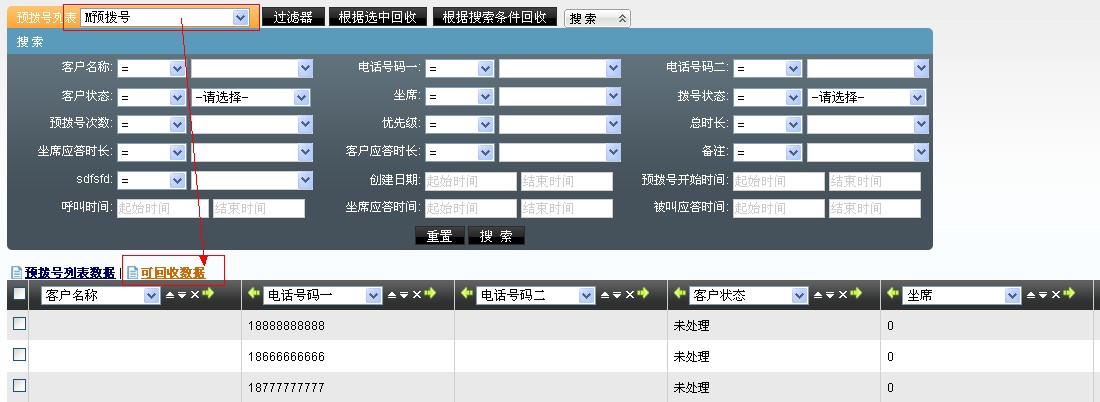
Task: Move 电话号码二 column left with green arrow
Action: 466,295
